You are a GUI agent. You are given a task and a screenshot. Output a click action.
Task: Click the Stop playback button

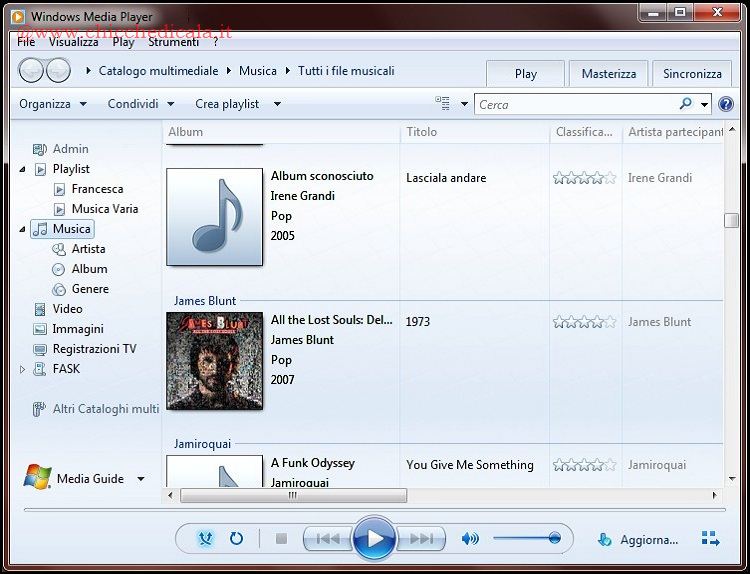(281, 539)
